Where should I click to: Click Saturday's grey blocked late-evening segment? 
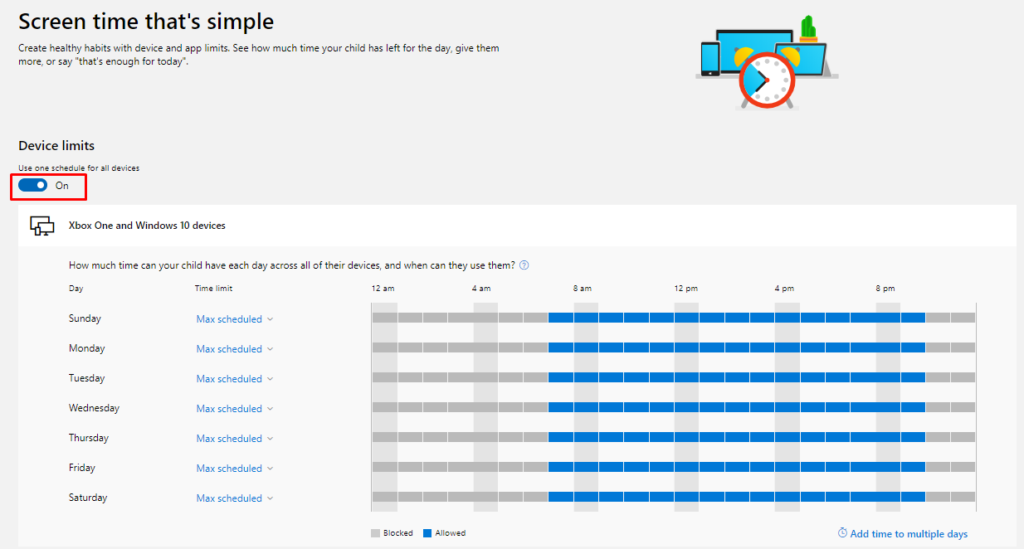coord(950,497)
